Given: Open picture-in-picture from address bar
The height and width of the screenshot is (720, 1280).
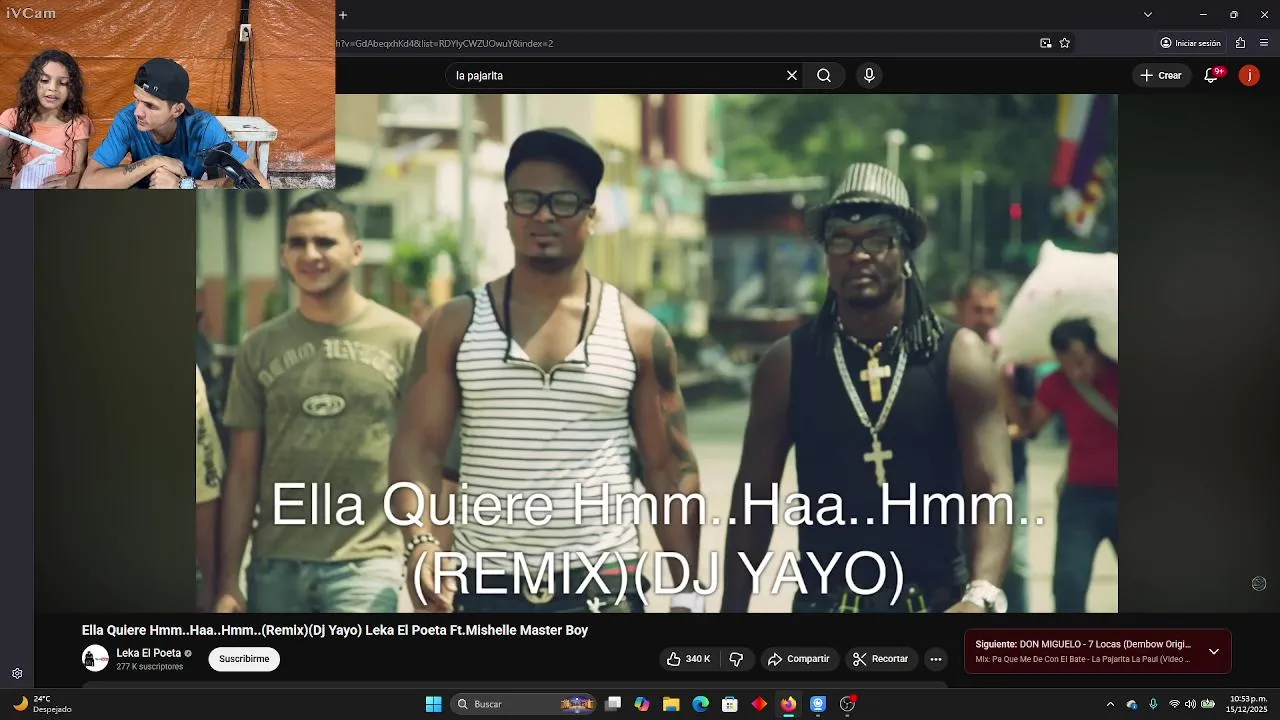Looking at the screenshot, I should coord(1045,43).
